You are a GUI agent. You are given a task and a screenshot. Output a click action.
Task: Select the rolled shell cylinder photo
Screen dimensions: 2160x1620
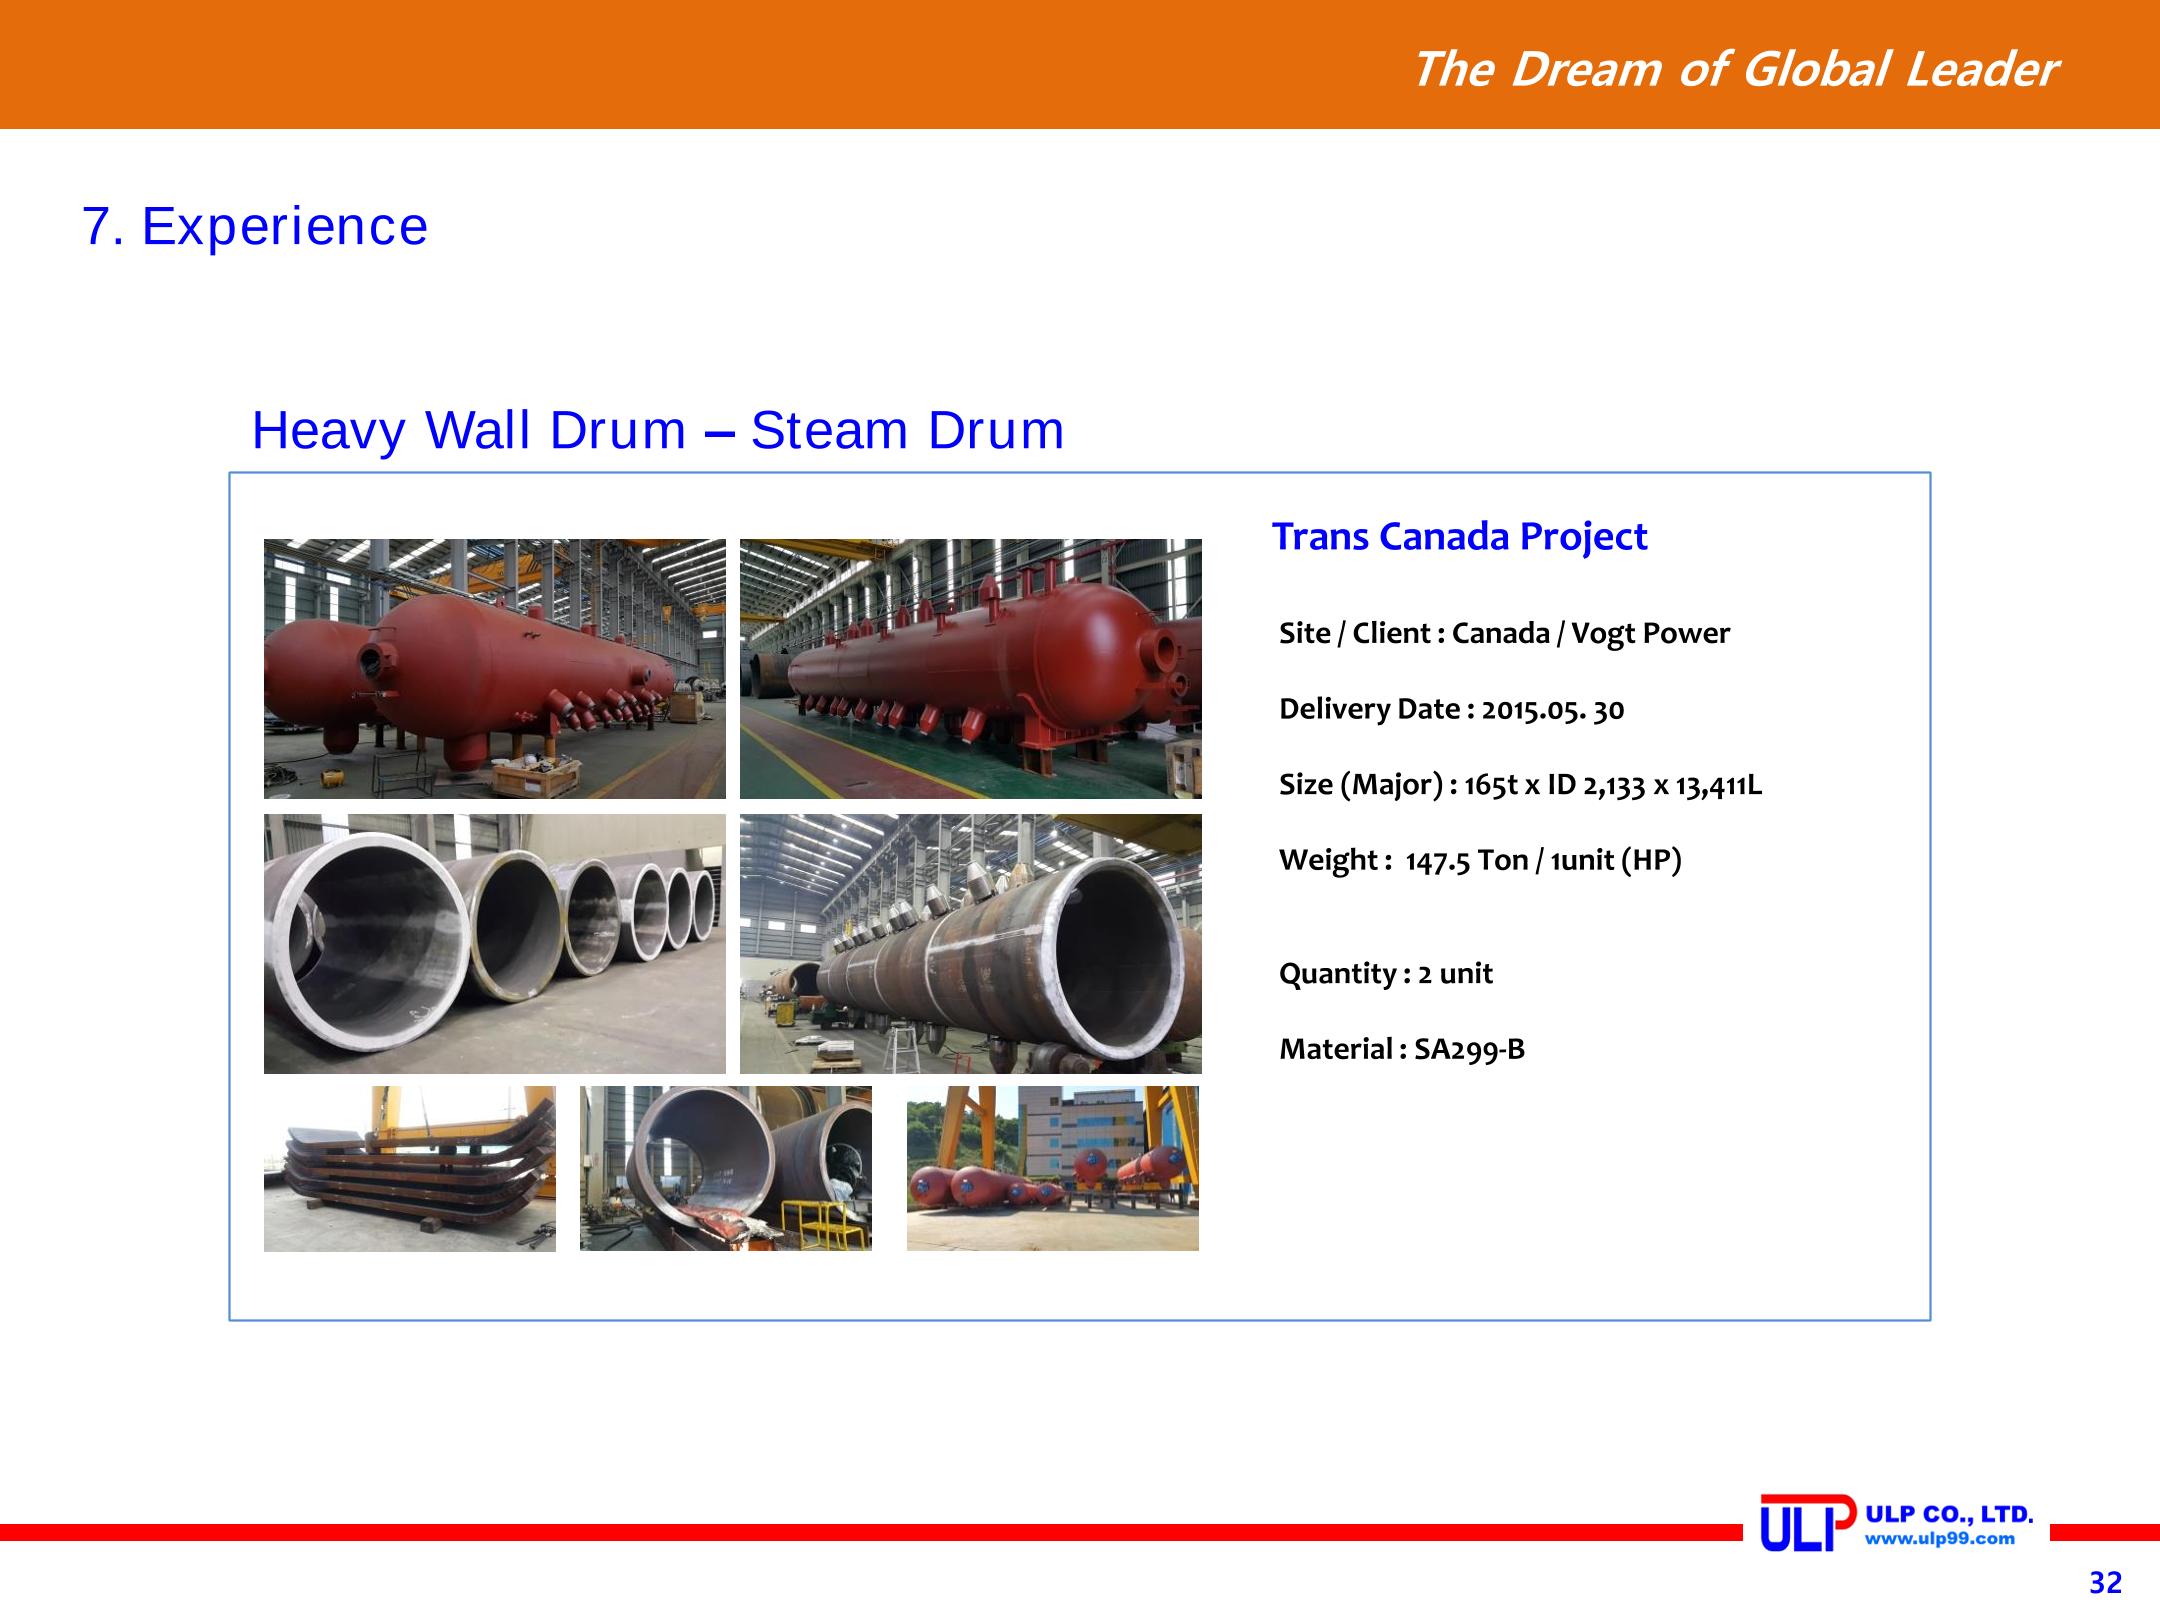click(726, 1169)
